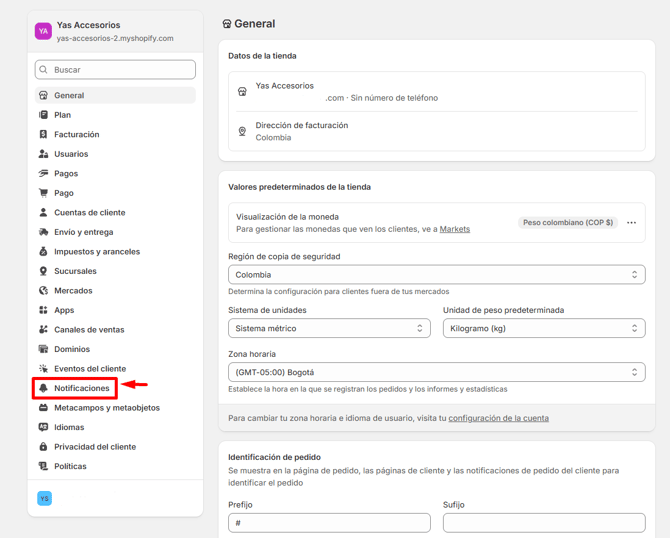
Task: Go to Dominios settings section
Action: coord(72,349)
